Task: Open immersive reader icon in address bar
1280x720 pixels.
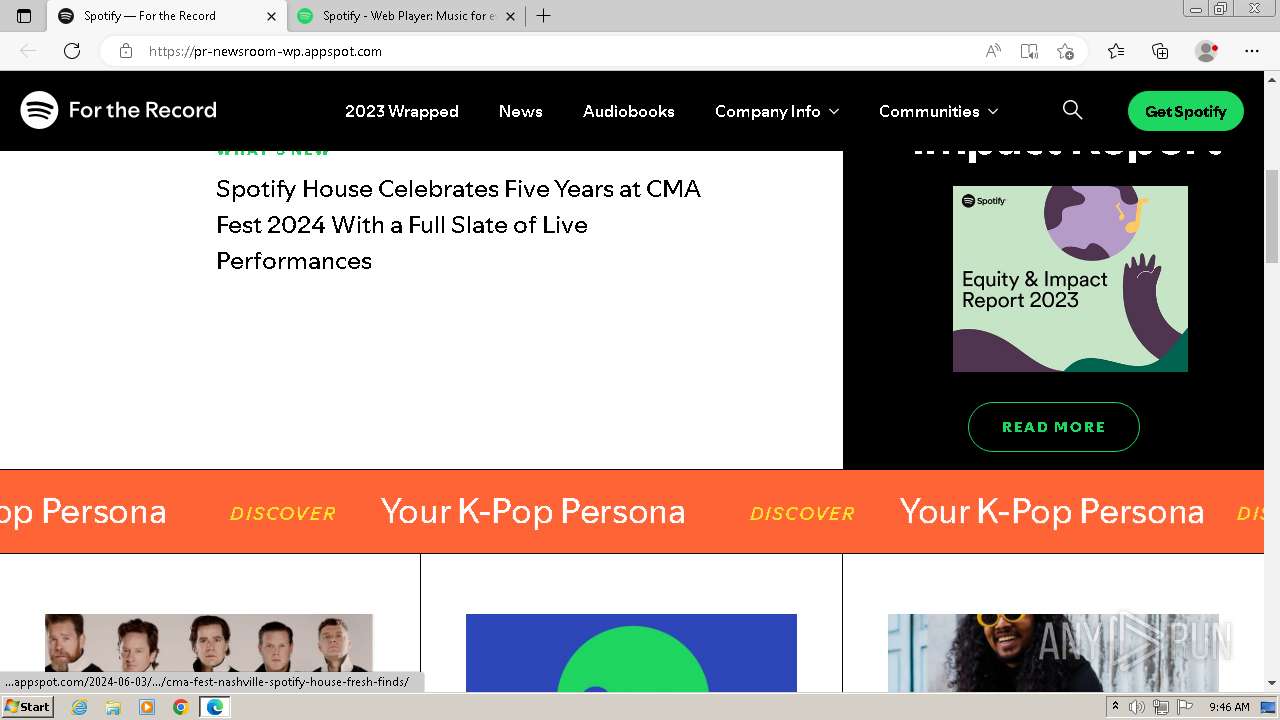Action: coord(1029,51)
